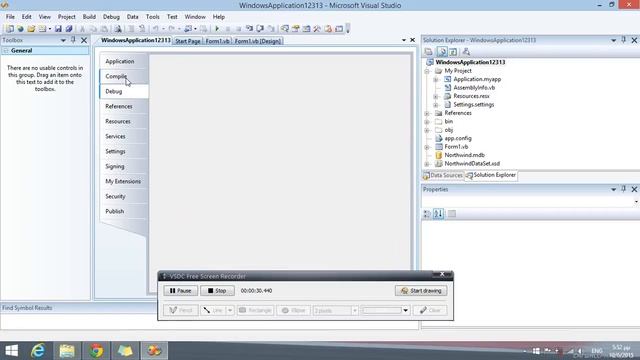Viewport: 640px width, 360px height.
Task: Click the Save All icon
Action: tap(69, 29)
